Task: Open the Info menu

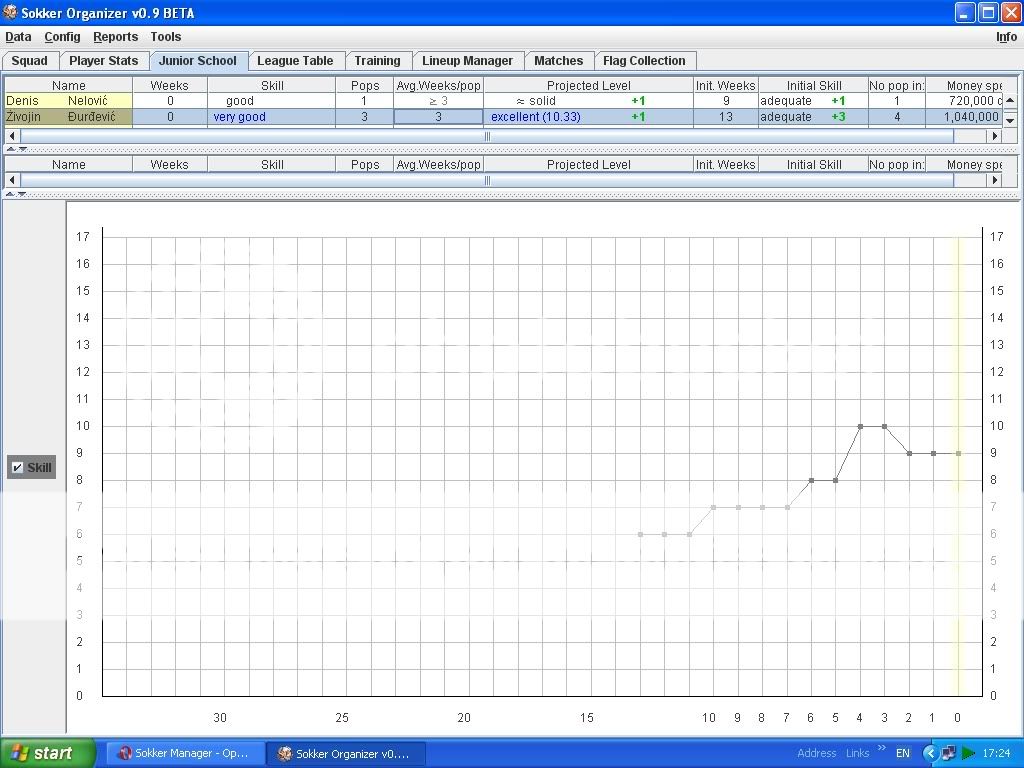Action: (x=1006, y=37)
